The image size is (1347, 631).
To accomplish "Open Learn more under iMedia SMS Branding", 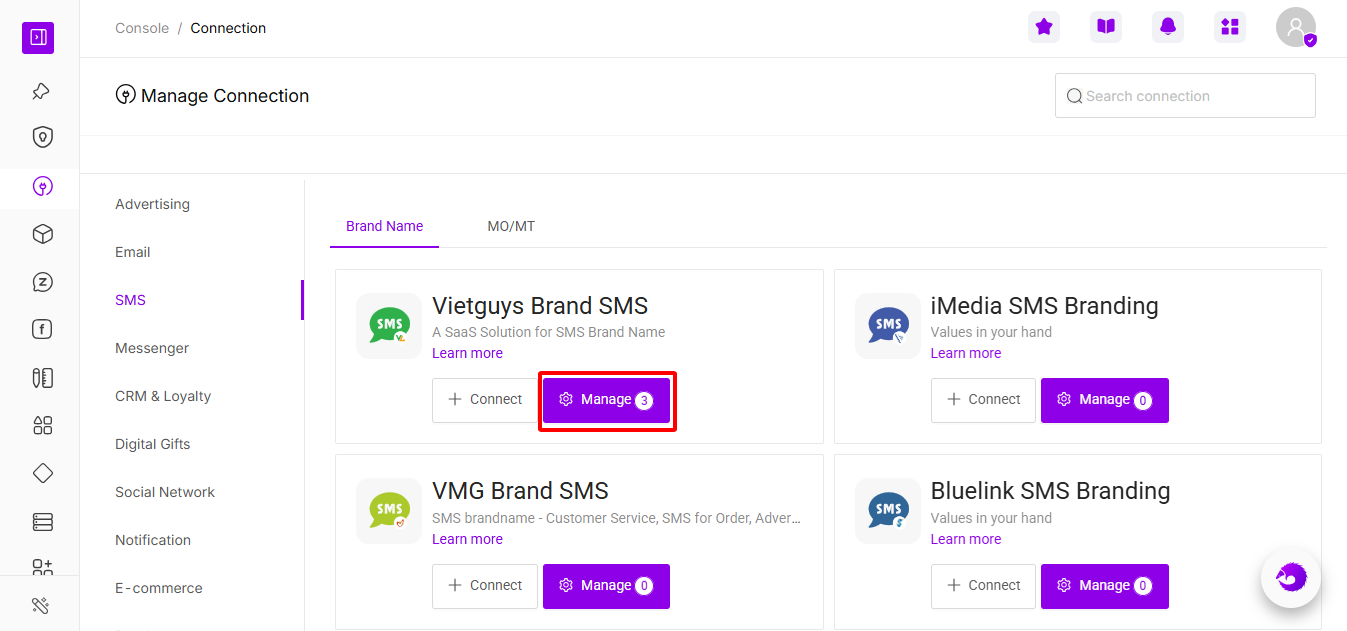I will (x=966, y=353).
